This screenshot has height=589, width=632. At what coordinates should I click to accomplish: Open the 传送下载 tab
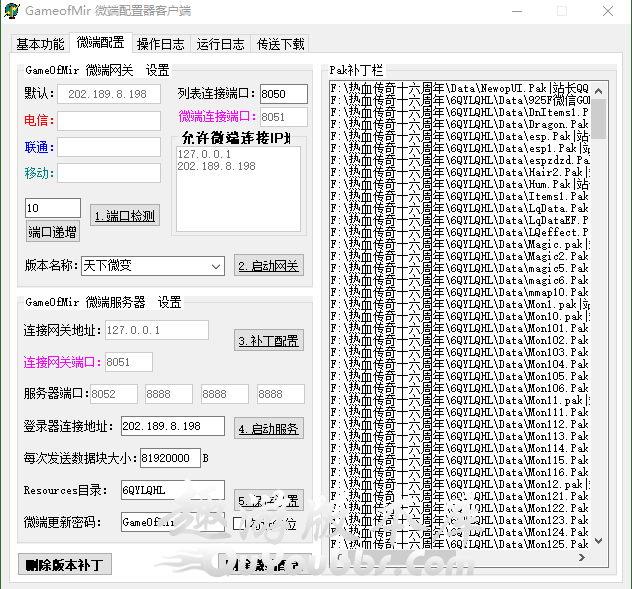pyautogui.click(x=281, y=44)
